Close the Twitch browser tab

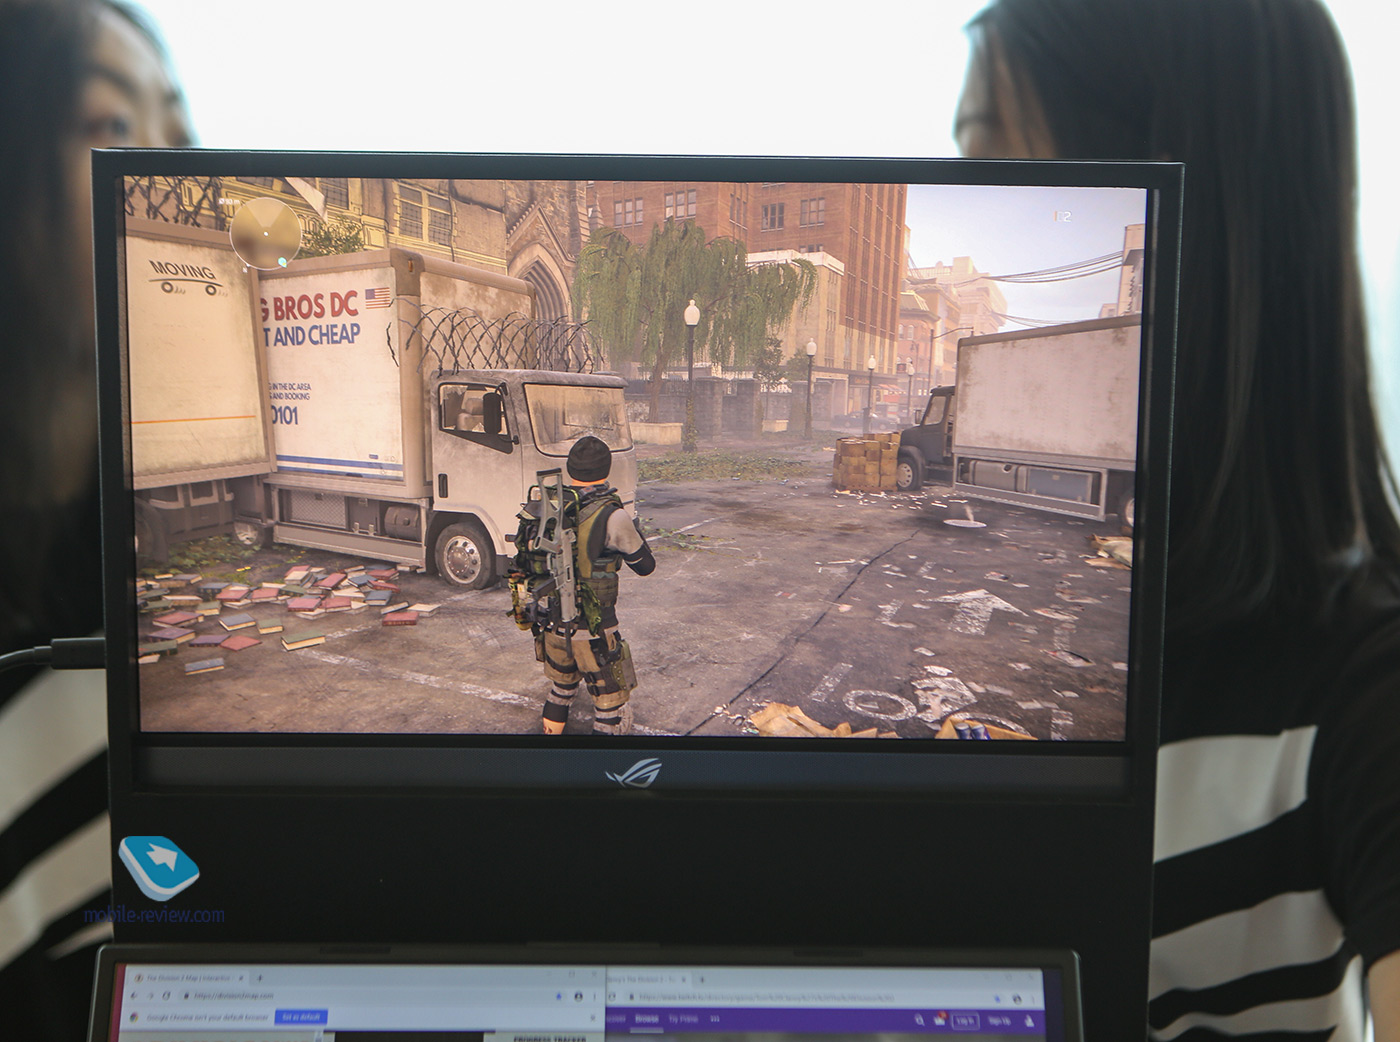coord(684,980)
